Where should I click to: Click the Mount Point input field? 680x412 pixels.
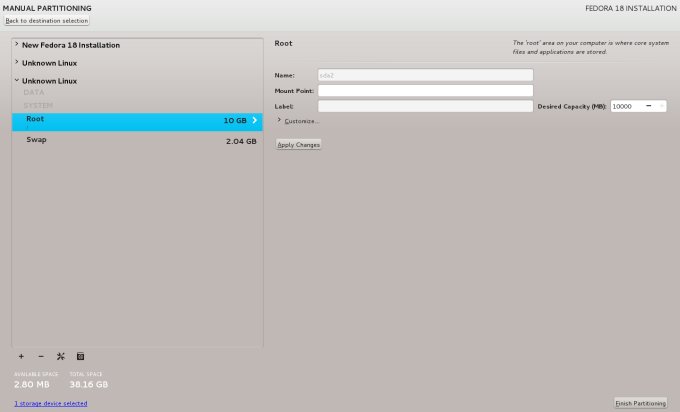(x=425, y=91)
